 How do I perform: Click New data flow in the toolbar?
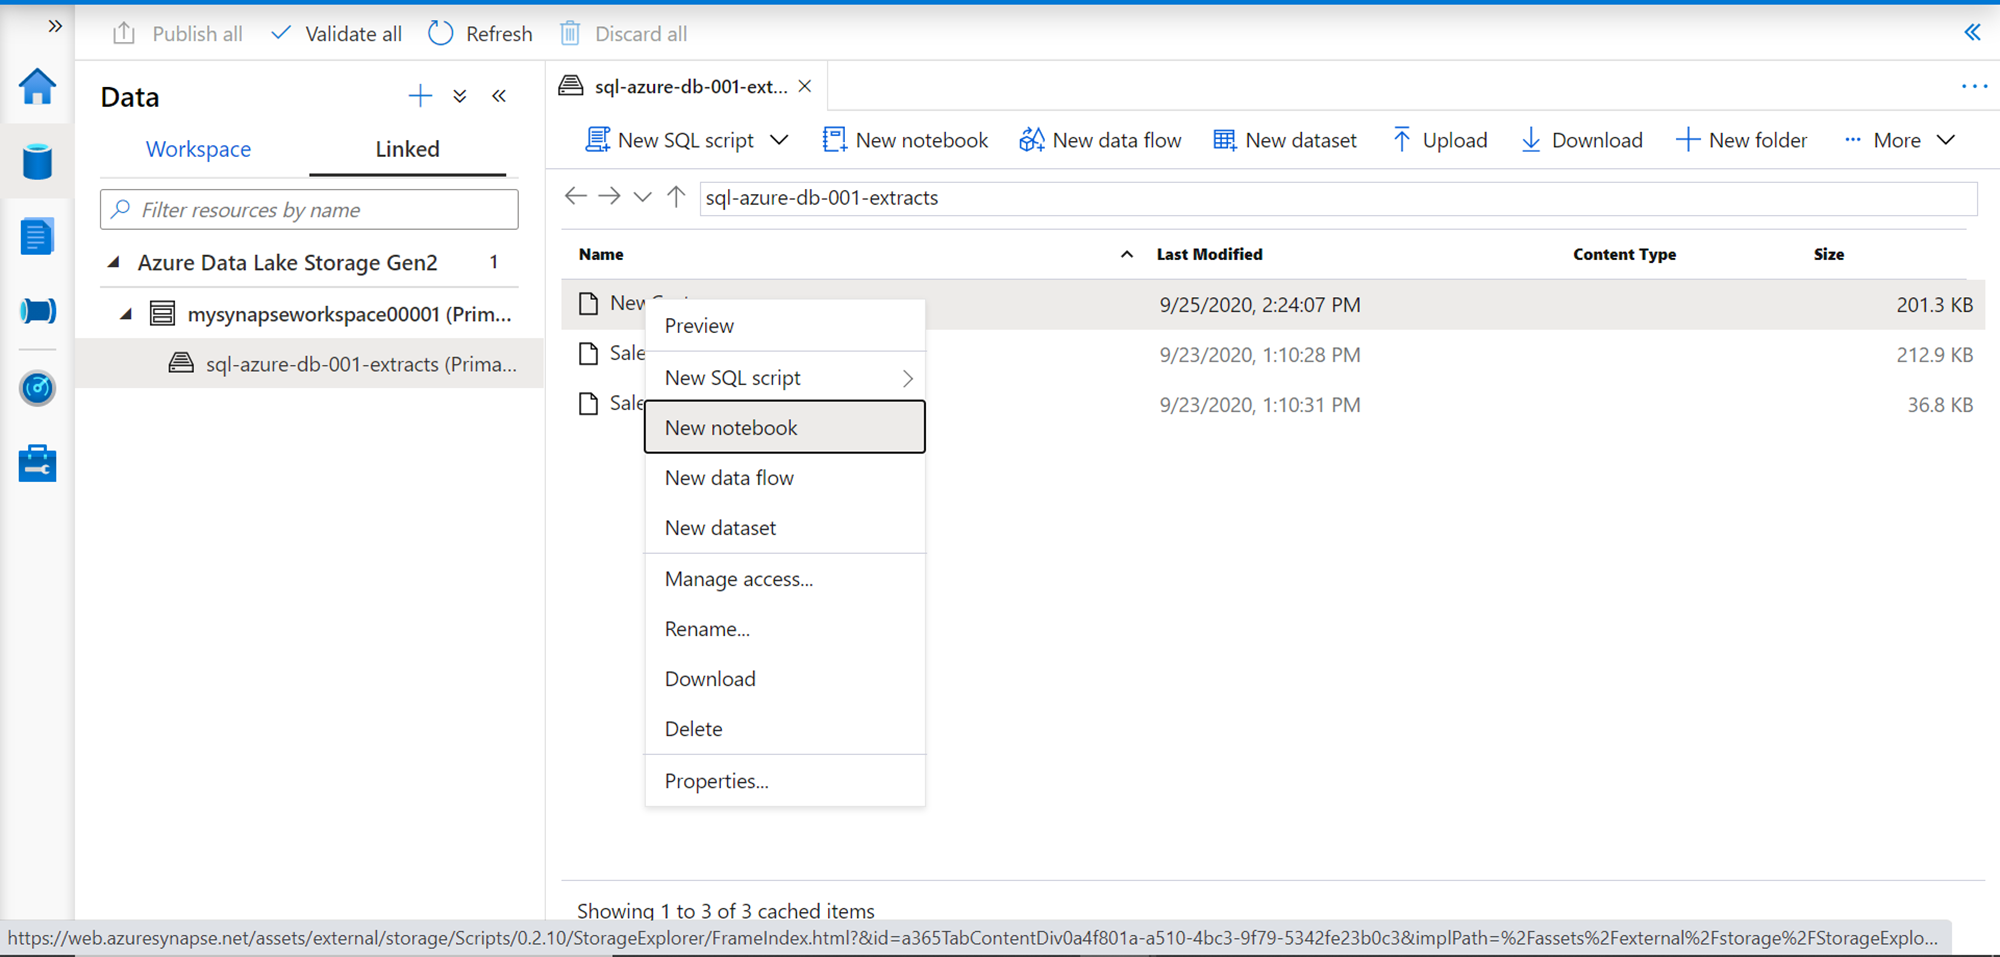pos(1100,140)
